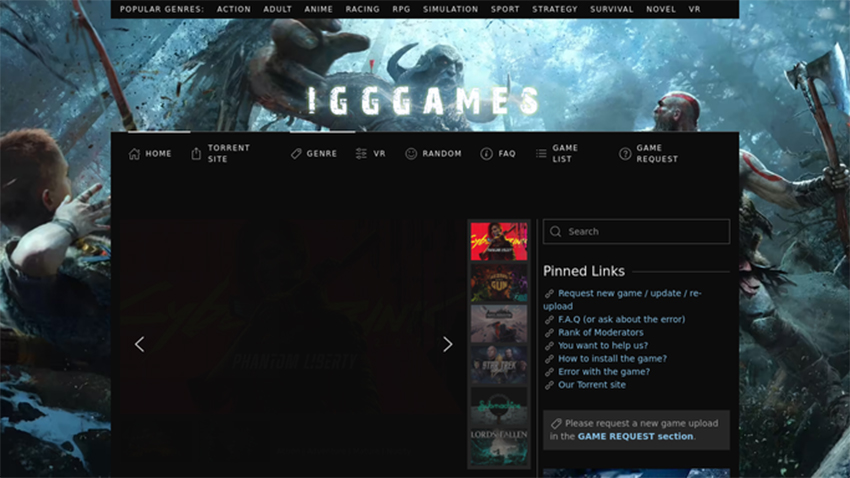
Task: Open the FAQ navigation item
Action: 507,154
